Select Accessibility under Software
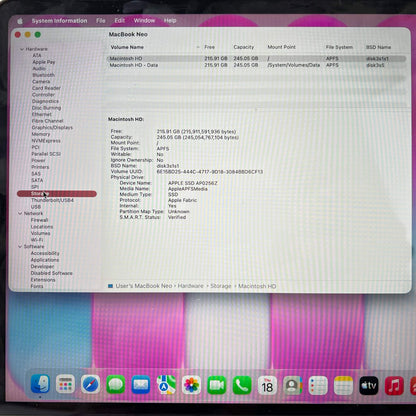The width and height of the screenshot is (416, 416). point(45,253)
